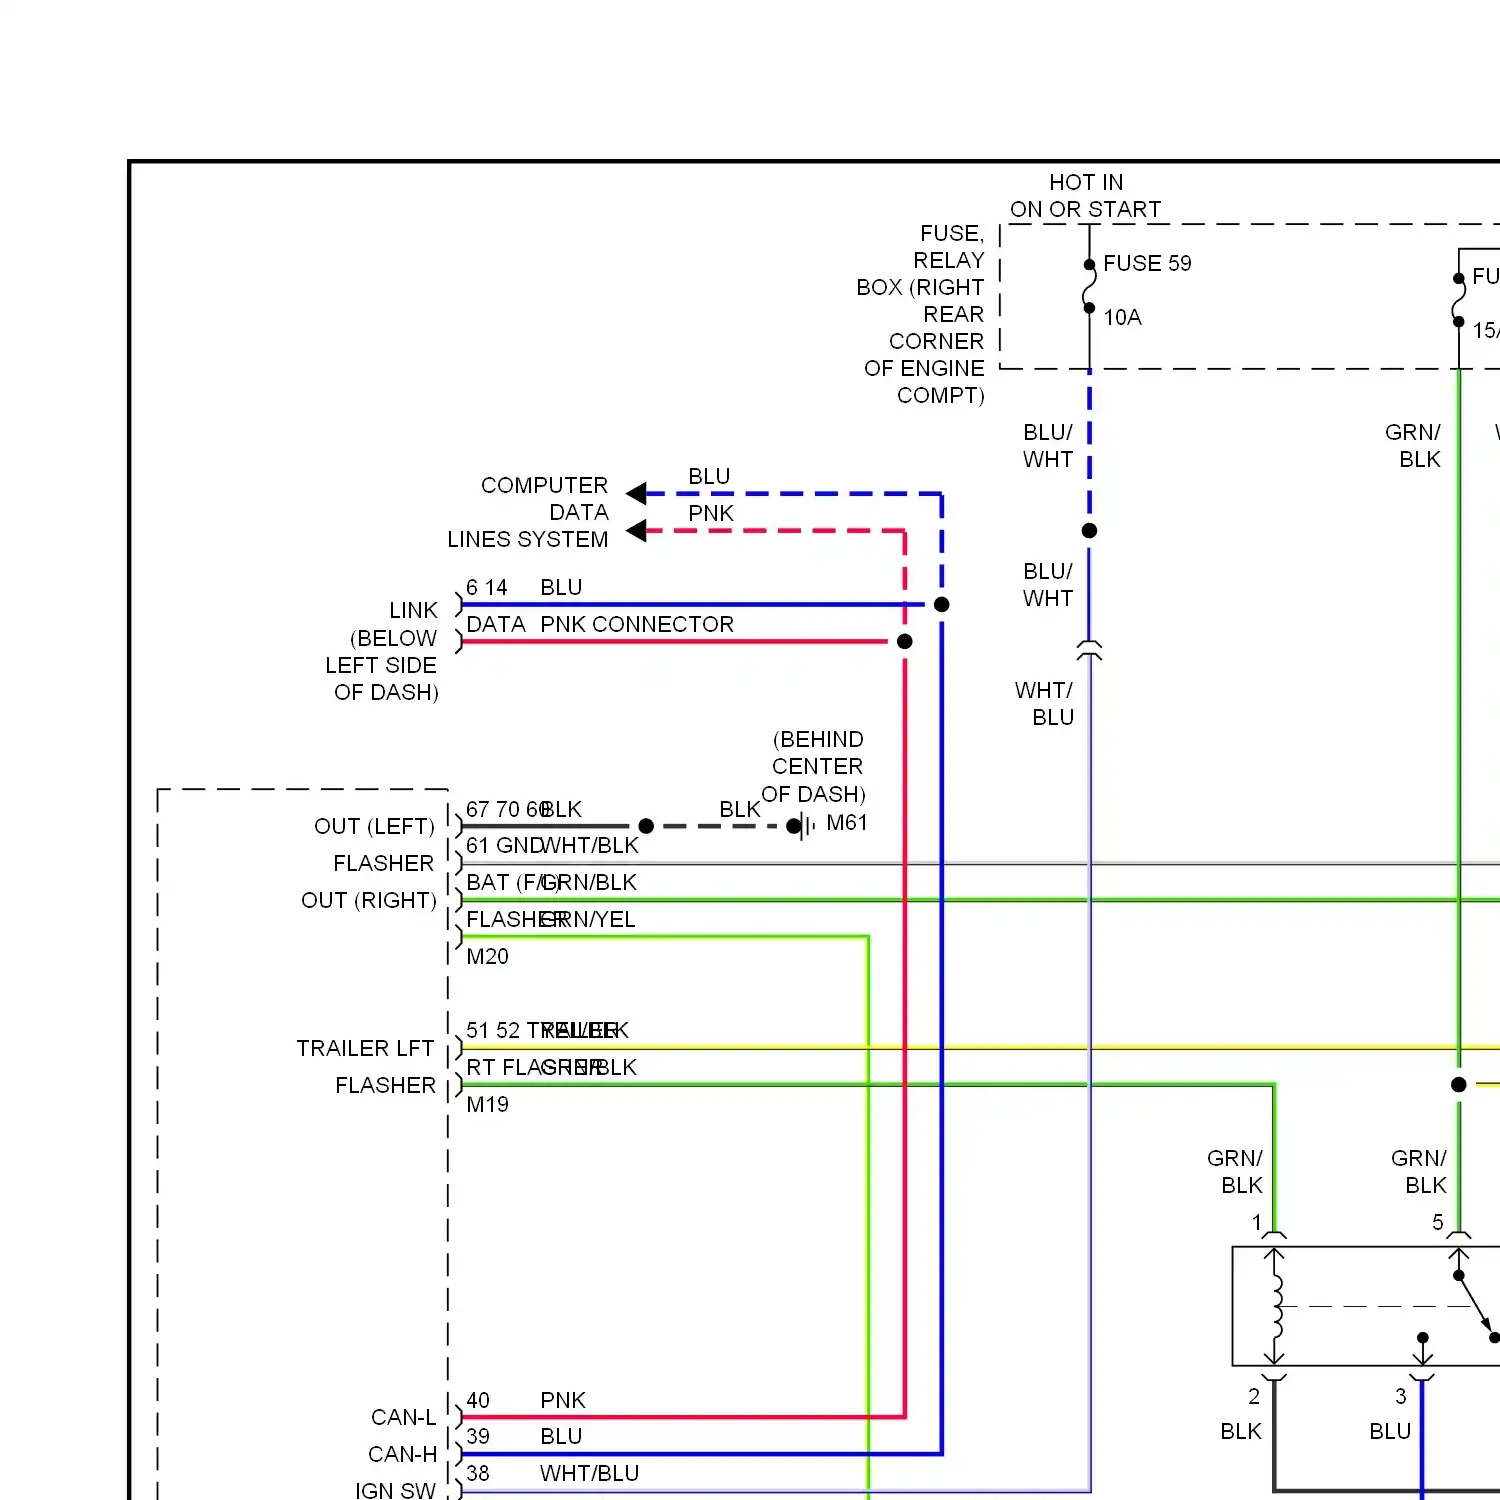
Task: Select pin number '40'
Action: (478, 1400)
